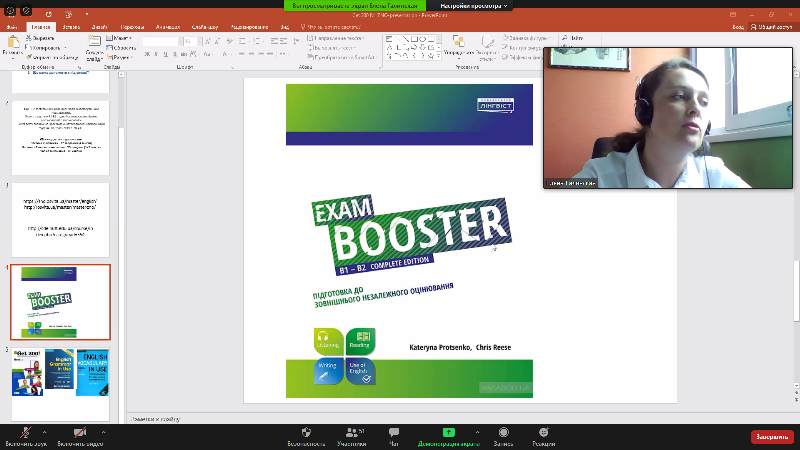Click Copy button in clipboard group
This screenshot has height=450, width=800.
[46, 48]
